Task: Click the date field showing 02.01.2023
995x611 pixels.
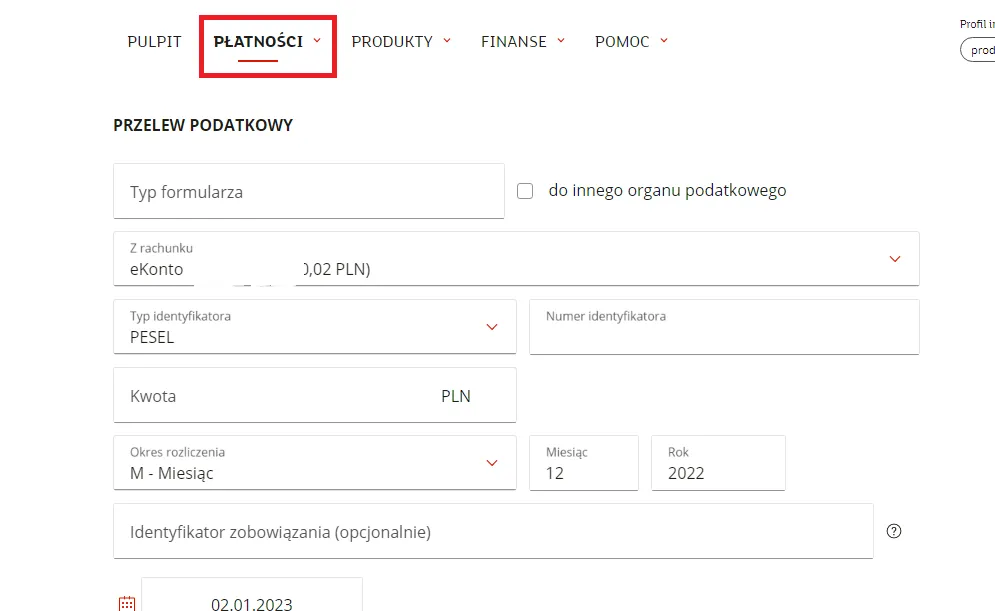Action: [252, 602]
